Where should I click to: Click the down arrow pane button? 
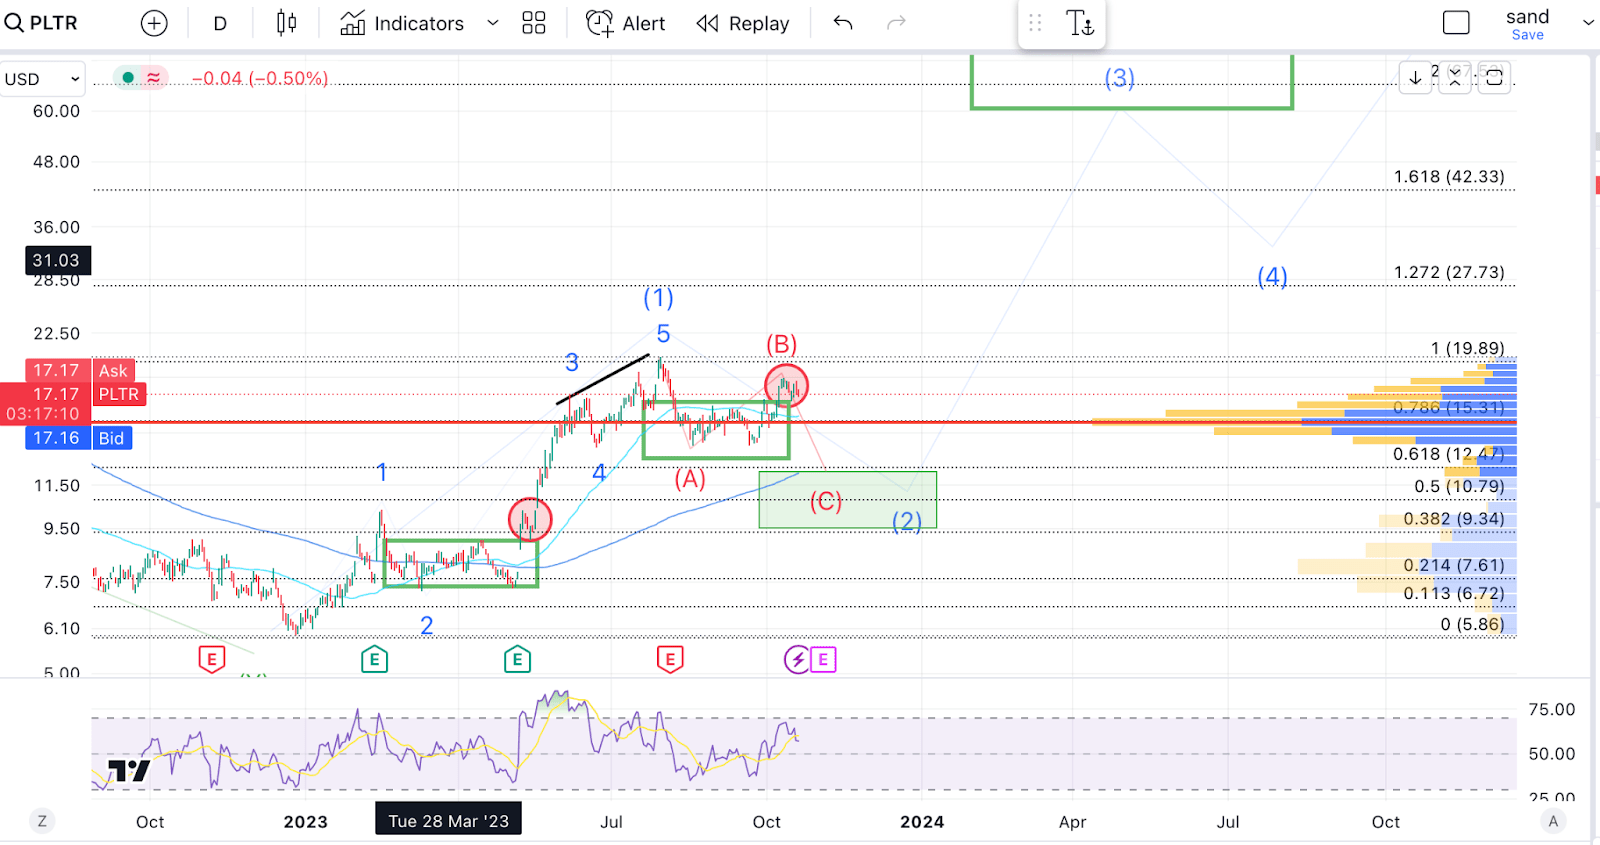click(x=1415, y=78)
